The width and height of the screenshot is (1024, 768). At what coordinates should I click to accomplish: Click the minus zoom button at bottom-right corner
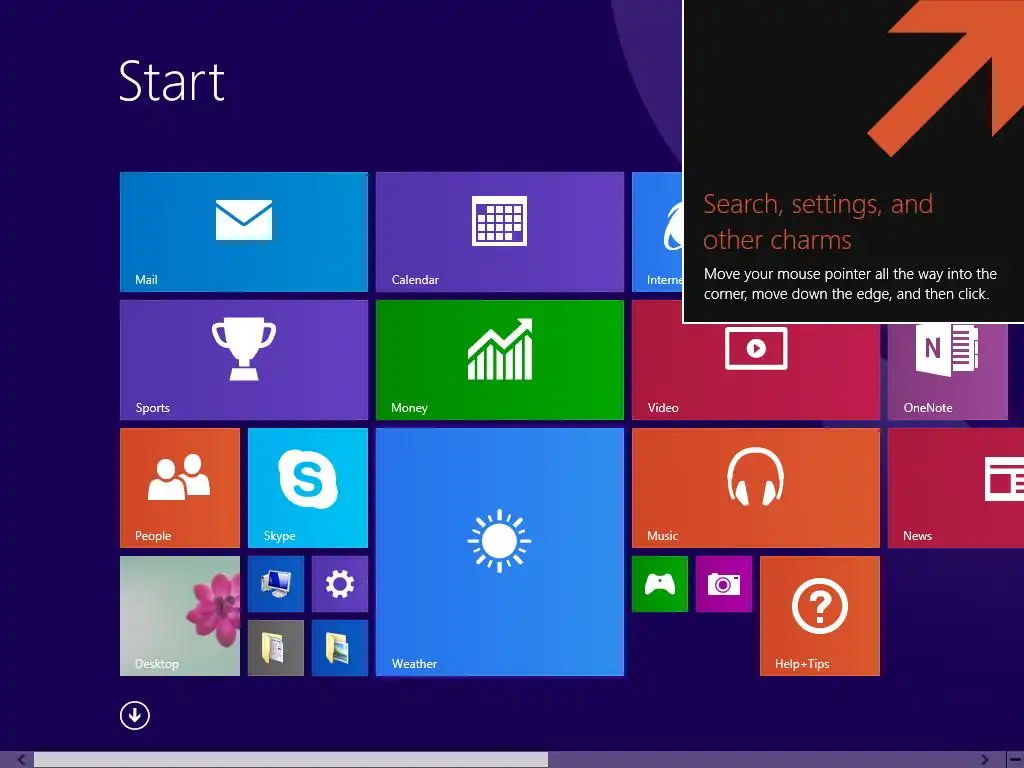click(1014, 760)
